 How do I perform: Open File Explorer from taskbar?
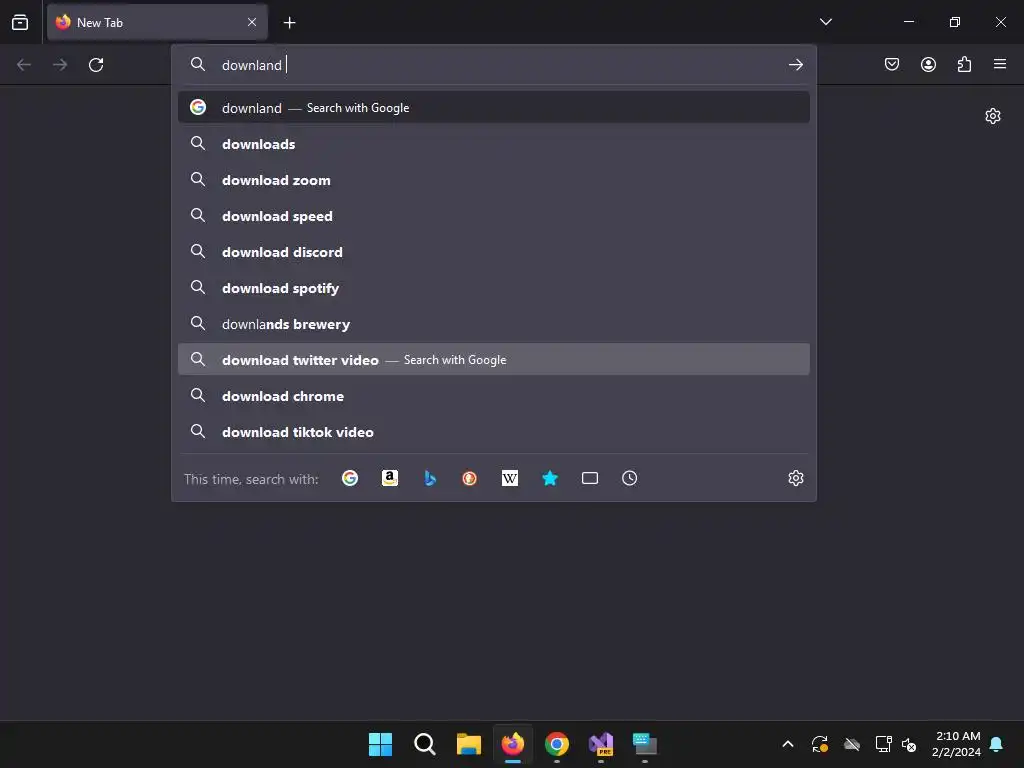(469, 744)
